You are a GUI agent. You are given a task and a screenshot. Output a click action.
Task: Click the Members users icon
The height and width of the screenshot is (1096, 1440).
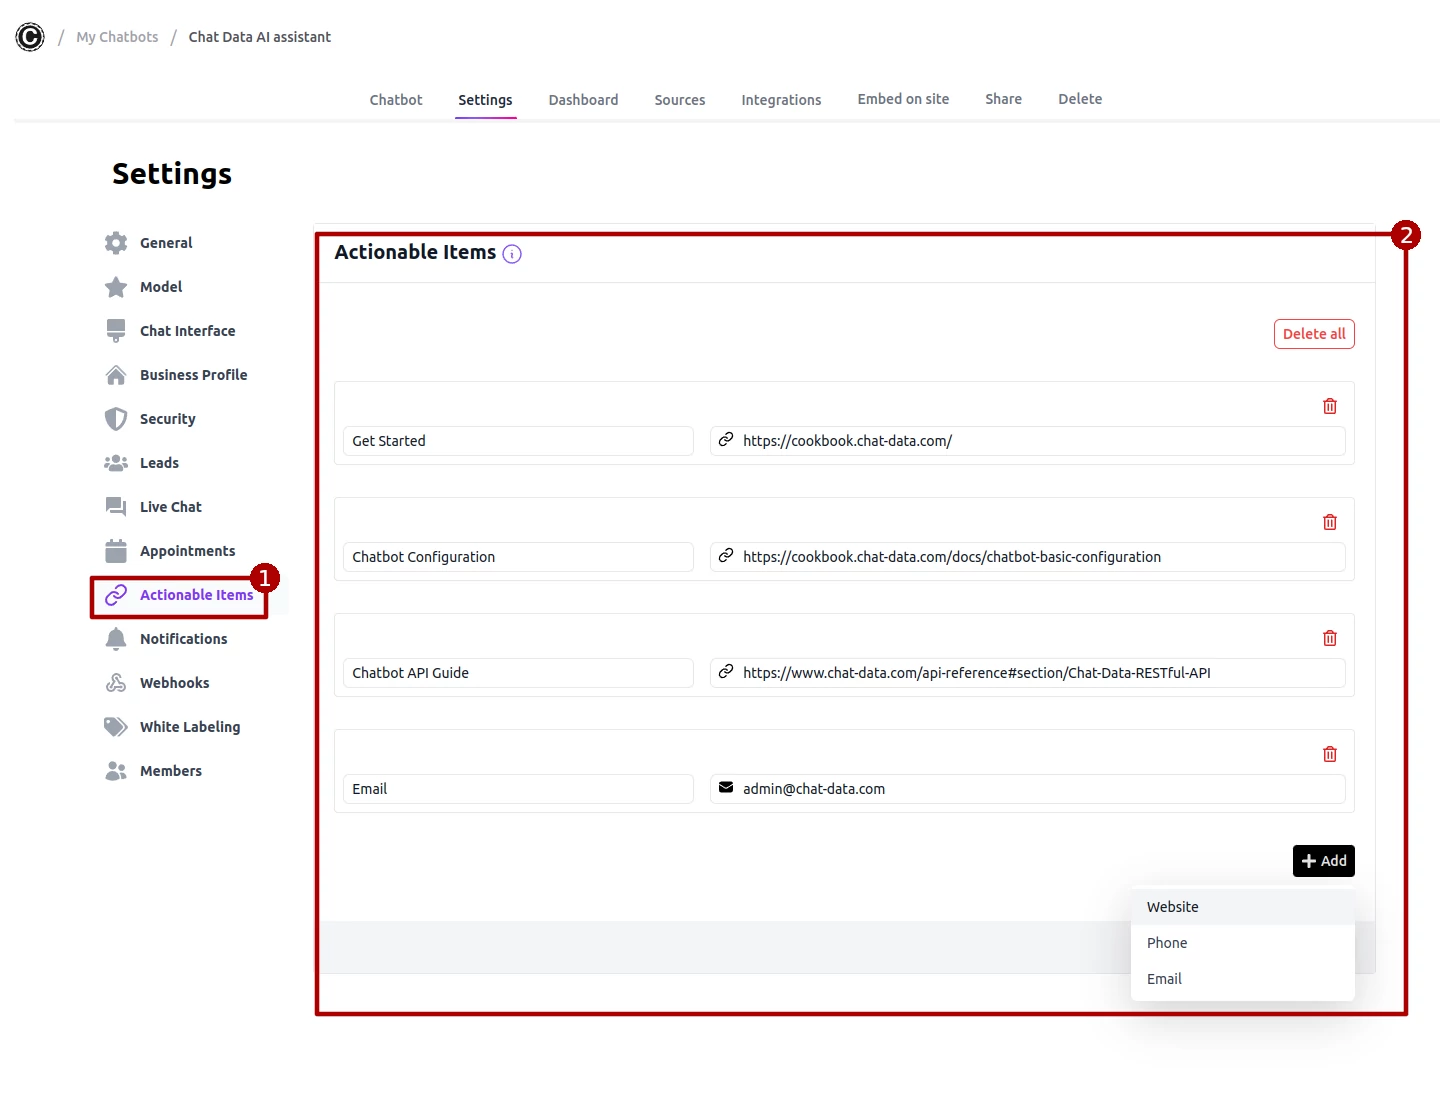(116, 771)
